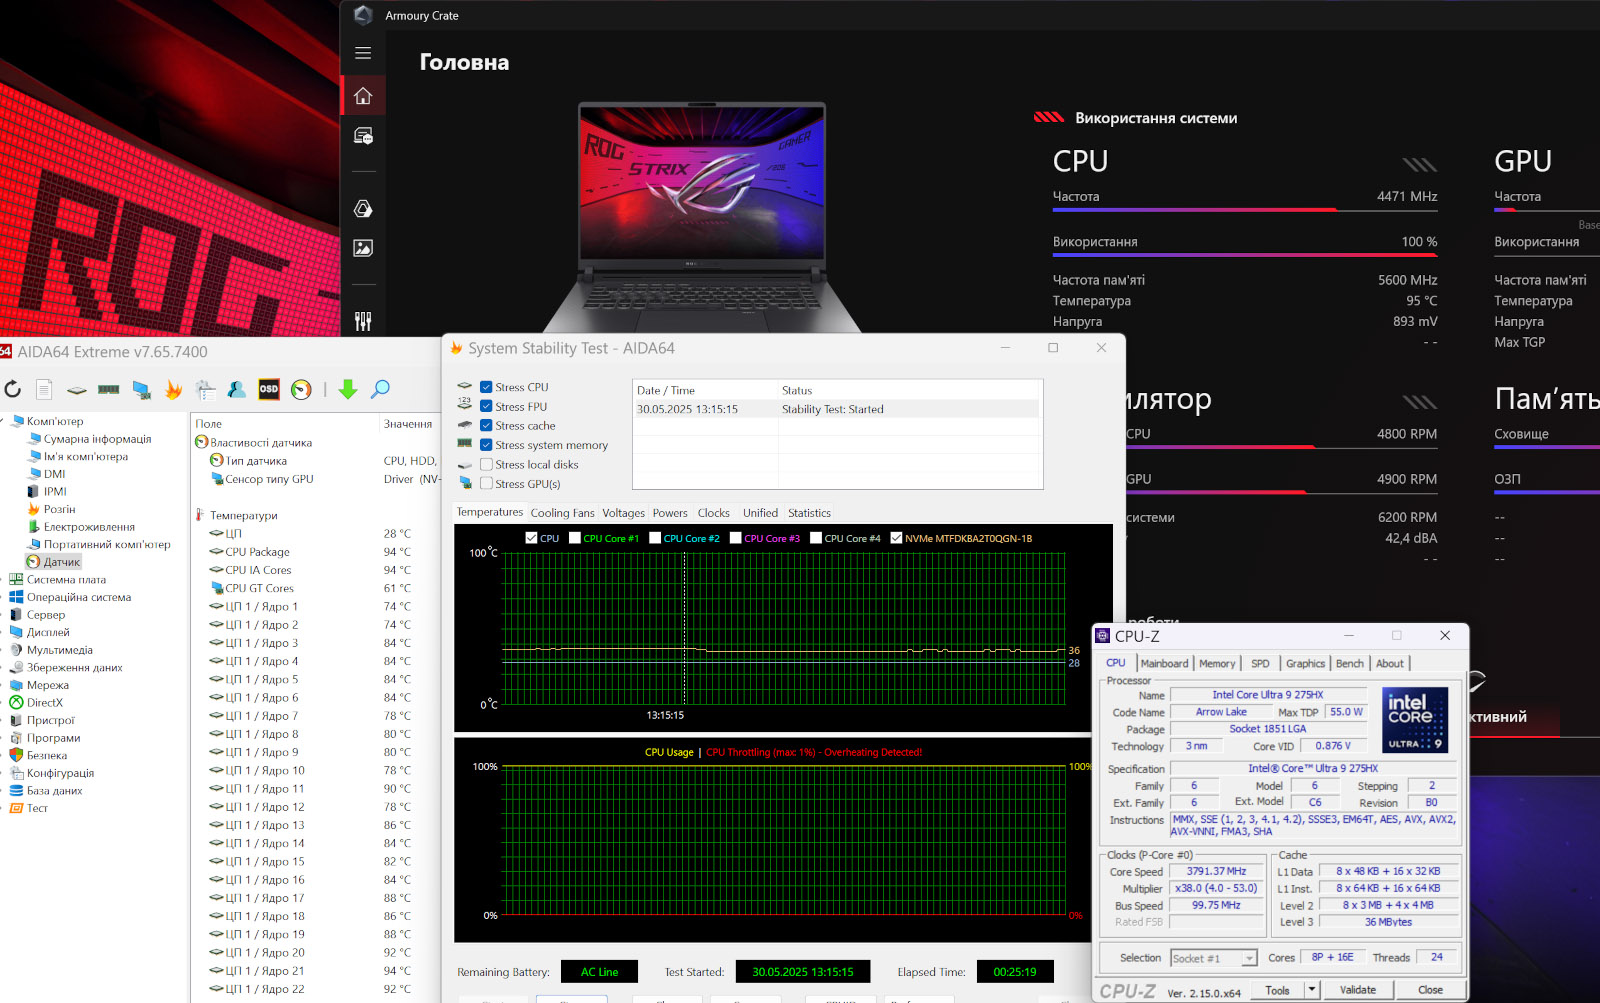Toggle the CPU graph checkbox
Viewport: 1600px width, 1003px height.
(x=531, y=538)
